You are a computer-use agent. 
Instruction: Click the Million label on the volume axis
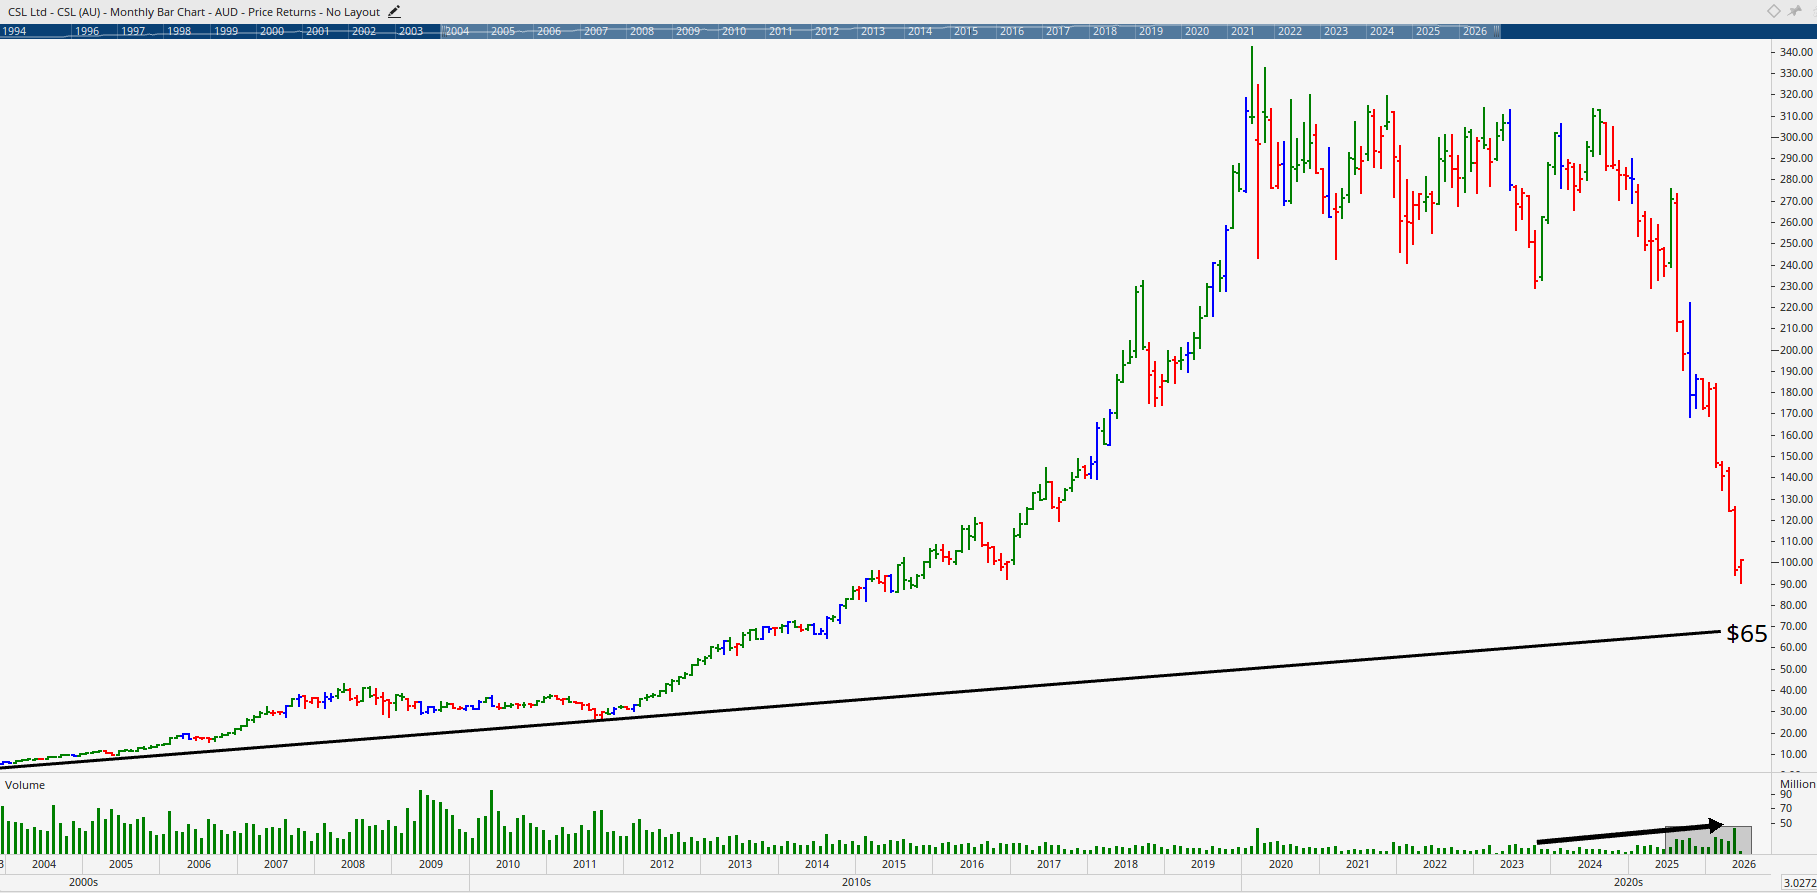coord(1797,784)
